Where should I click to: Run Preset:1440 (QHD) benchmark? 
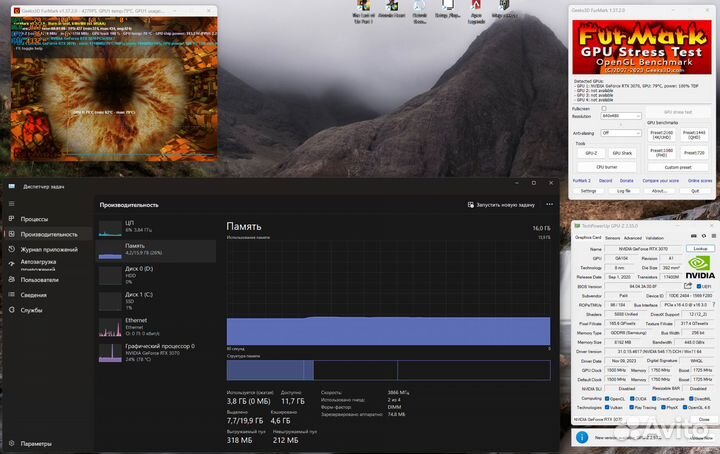click(x=694, y=135)
